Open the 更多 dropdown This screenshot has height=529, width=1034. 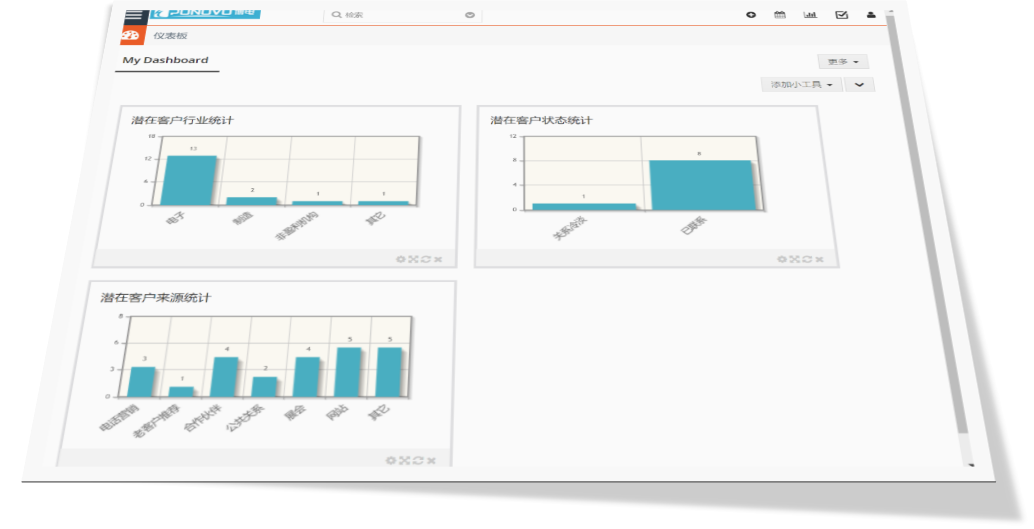click(843, 61)
